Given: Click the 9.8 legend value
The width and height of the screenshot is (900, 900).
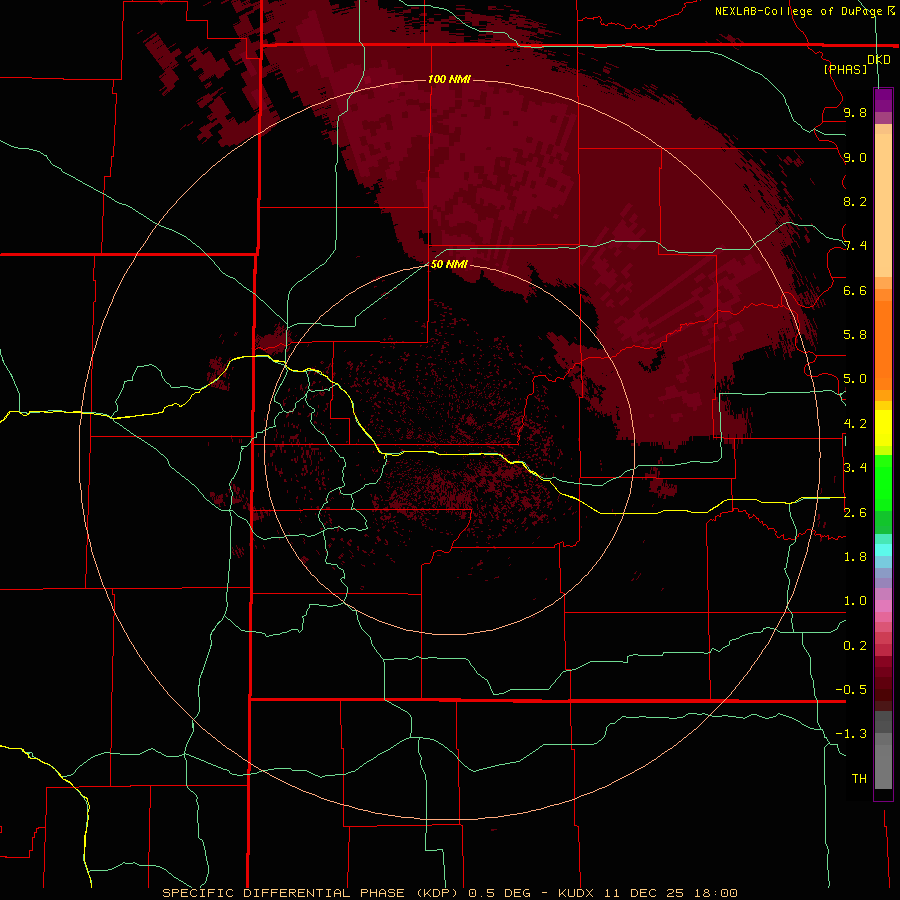Looking at the screenshot, I should tap(855, 112).
